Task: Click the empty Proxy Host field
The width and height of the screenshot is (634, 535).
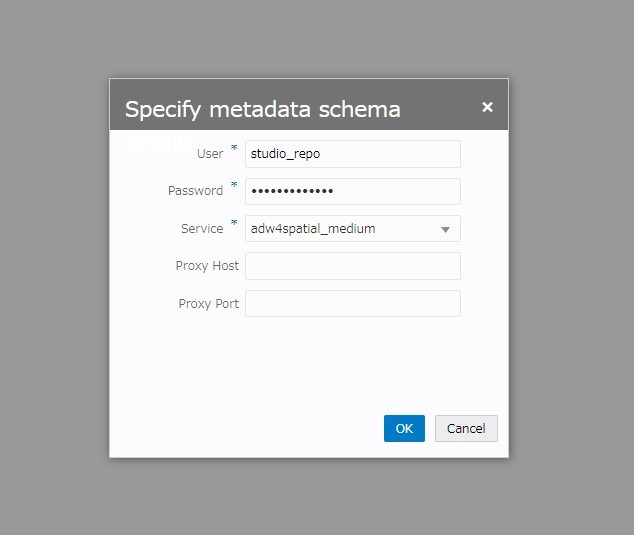Action: click(352, 266)
